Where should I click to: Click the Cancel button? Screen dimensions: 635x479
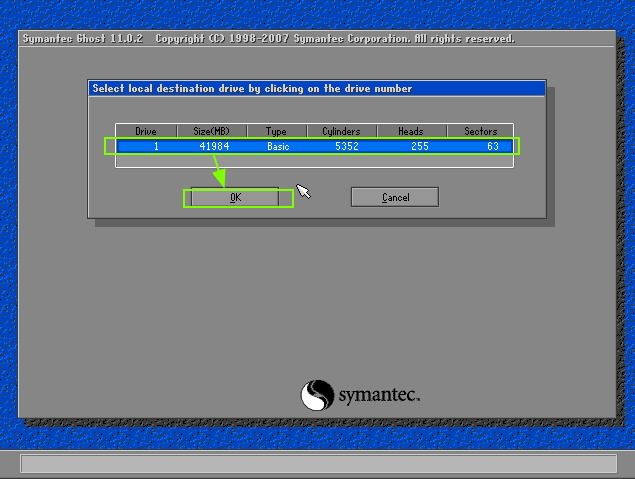[395, 197]
